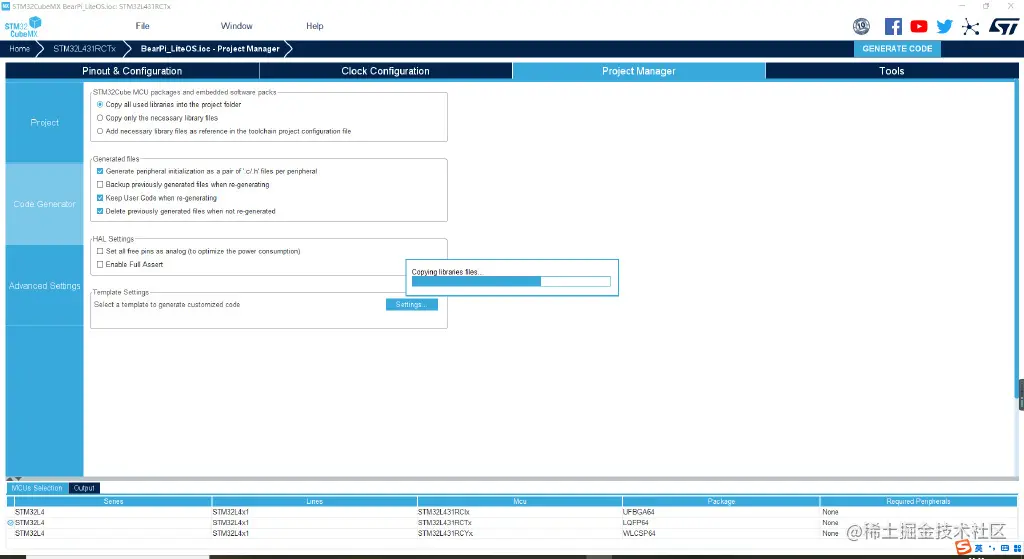
Task: Select Add necessary library files as reference
Action: tap(100, 131)
